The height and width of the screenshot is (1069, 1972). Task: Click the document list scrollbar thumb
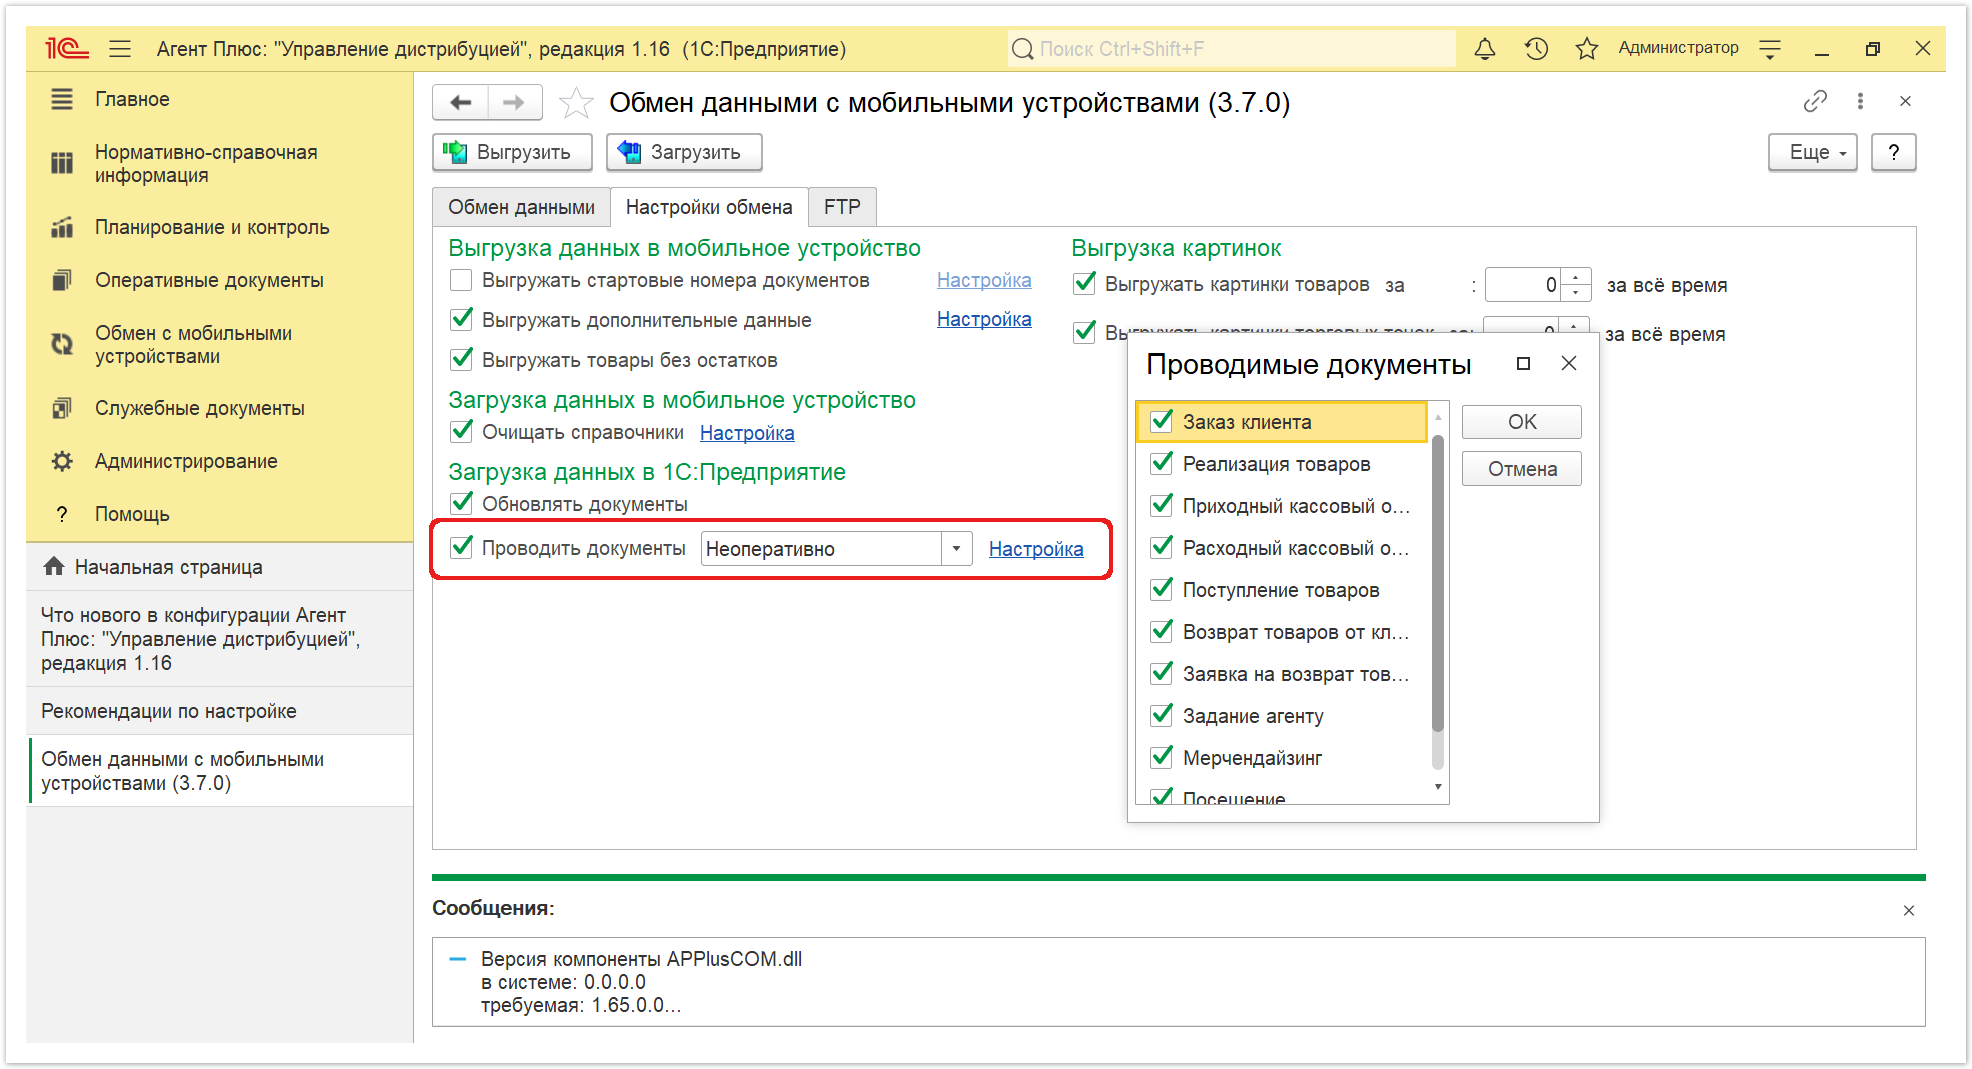coord(1438,582)
